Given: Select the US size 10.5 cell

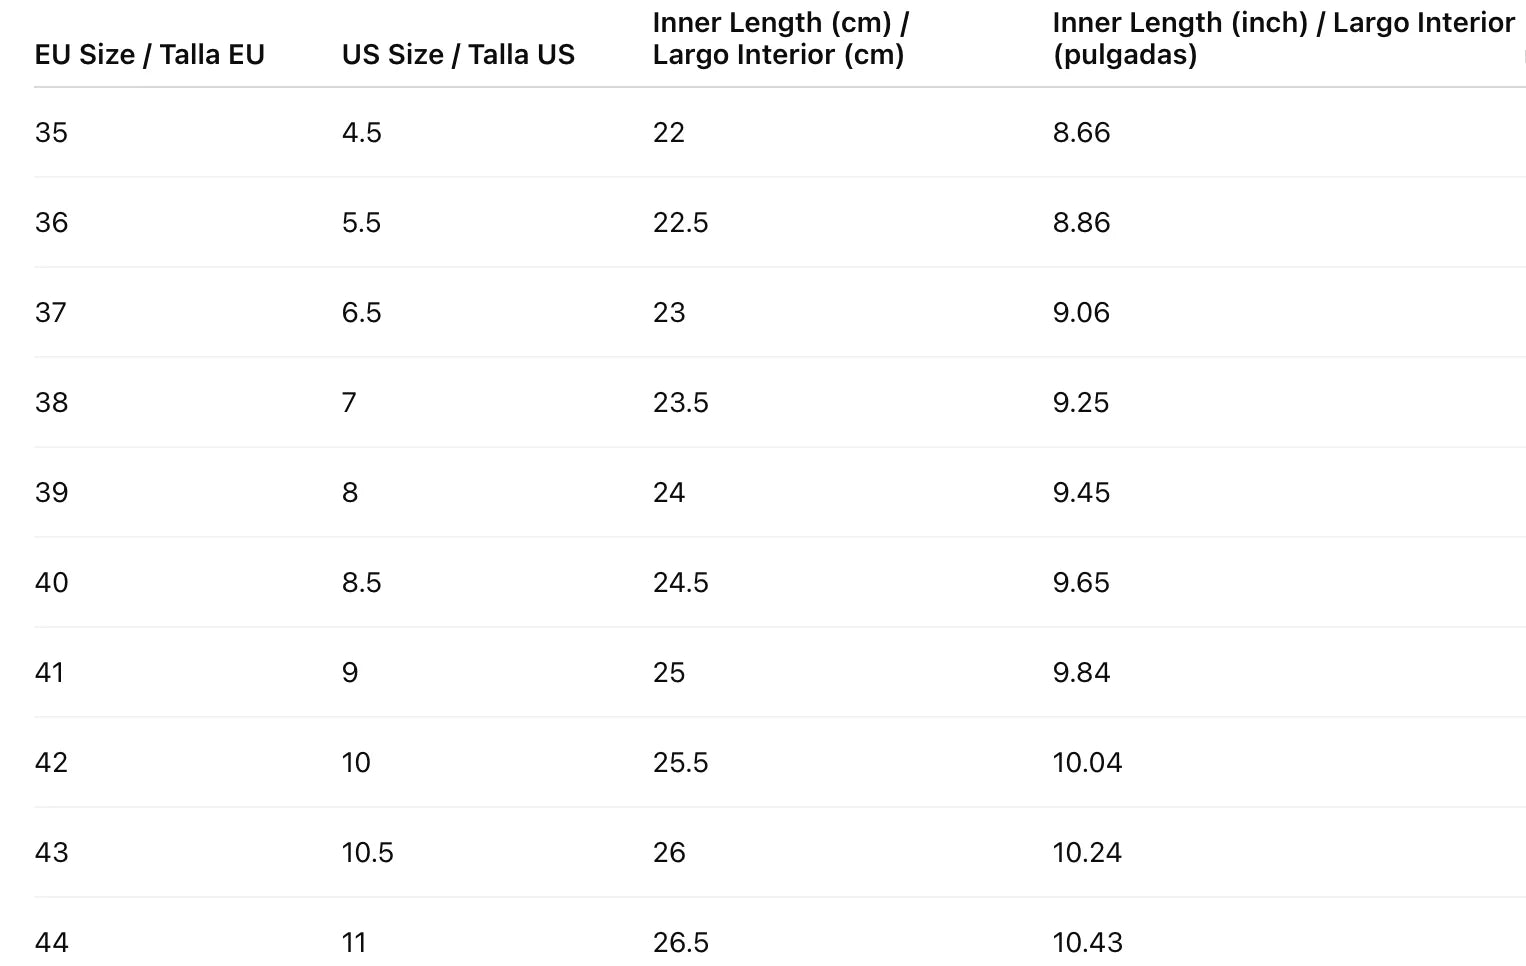Looking at the screenshot, I should click(x=367, y=853).
